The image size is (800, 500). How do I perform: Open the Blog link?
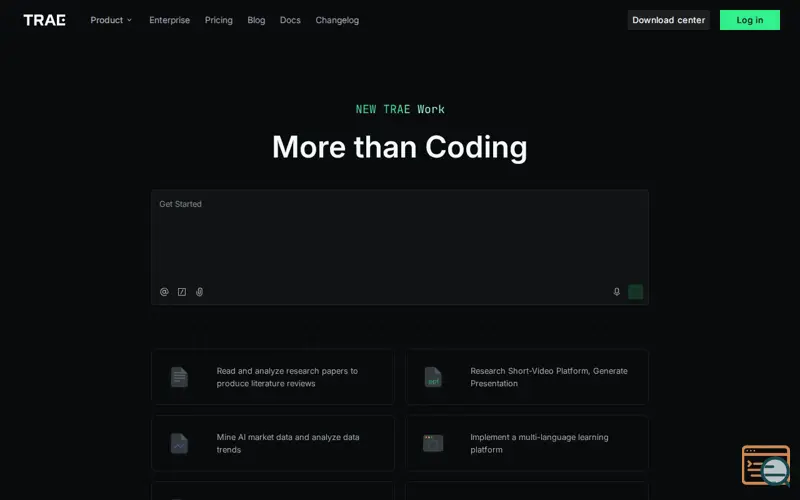coord(256,20)
